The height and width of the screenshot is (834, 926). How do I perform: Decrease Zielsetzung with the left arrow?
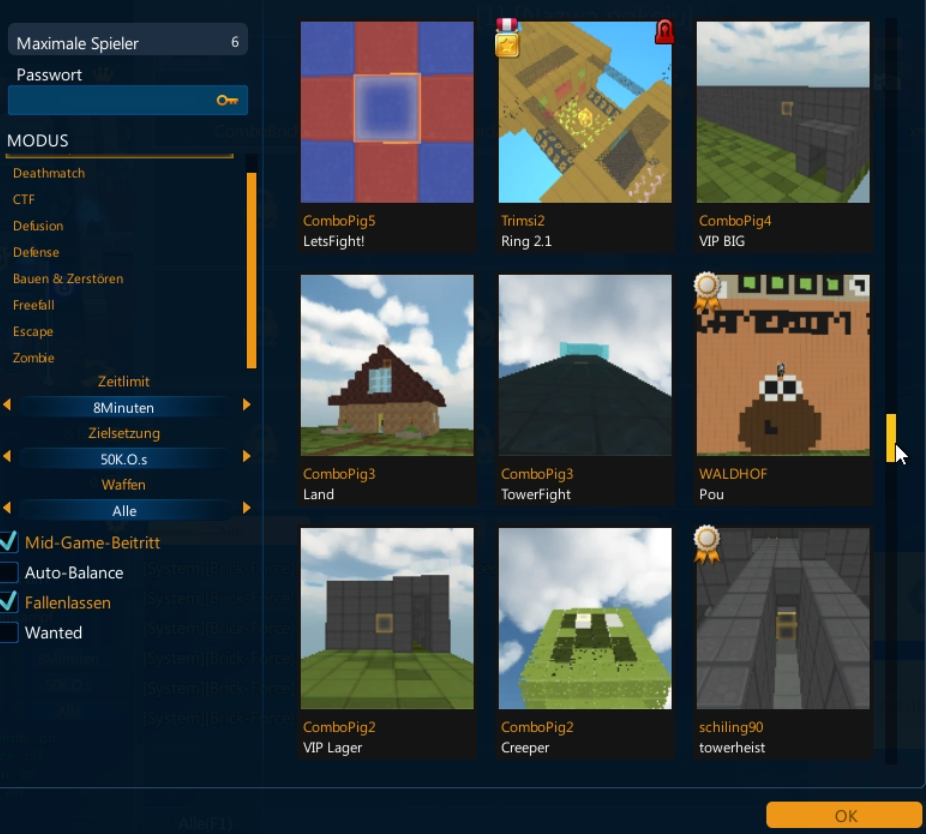click(7, 456)
